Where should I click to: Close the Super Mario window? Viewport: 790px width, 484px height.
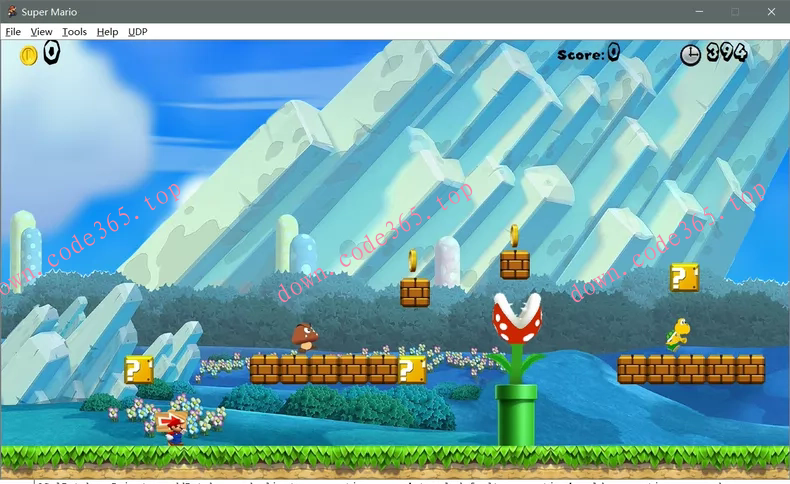(x=771, y=12)
